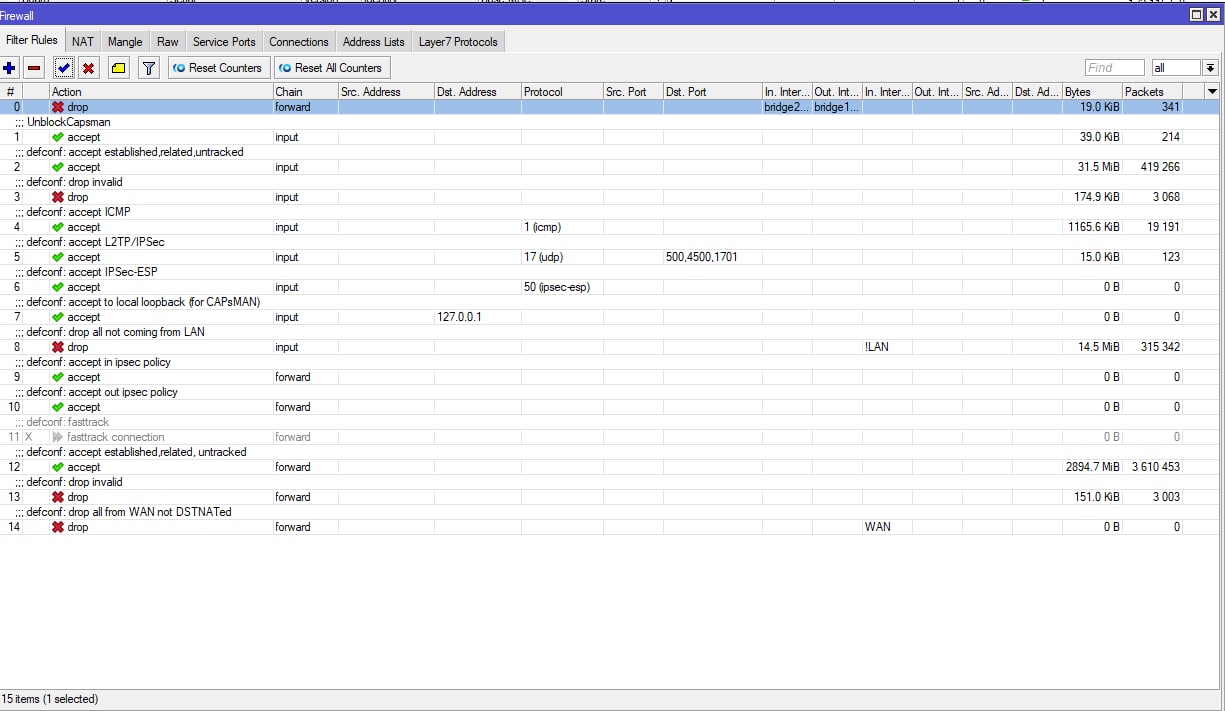This screenshot has width=1225, height=711.
Task: Open the 'all' chain filter dropdown
Action: click(x=1210, y=68)
